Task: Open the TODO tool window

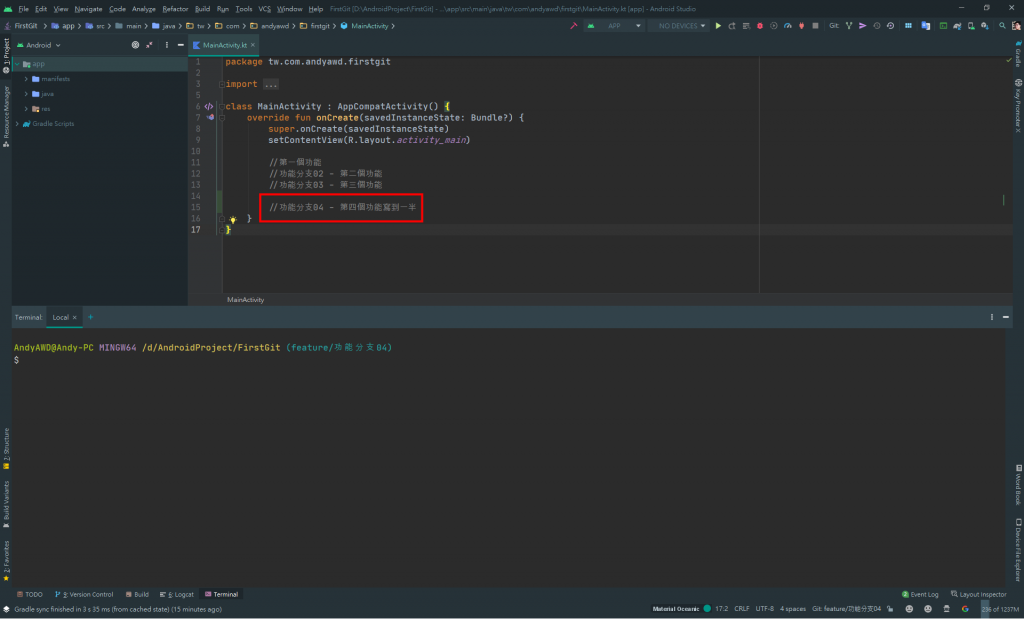Action: click(x=29, y=595)
